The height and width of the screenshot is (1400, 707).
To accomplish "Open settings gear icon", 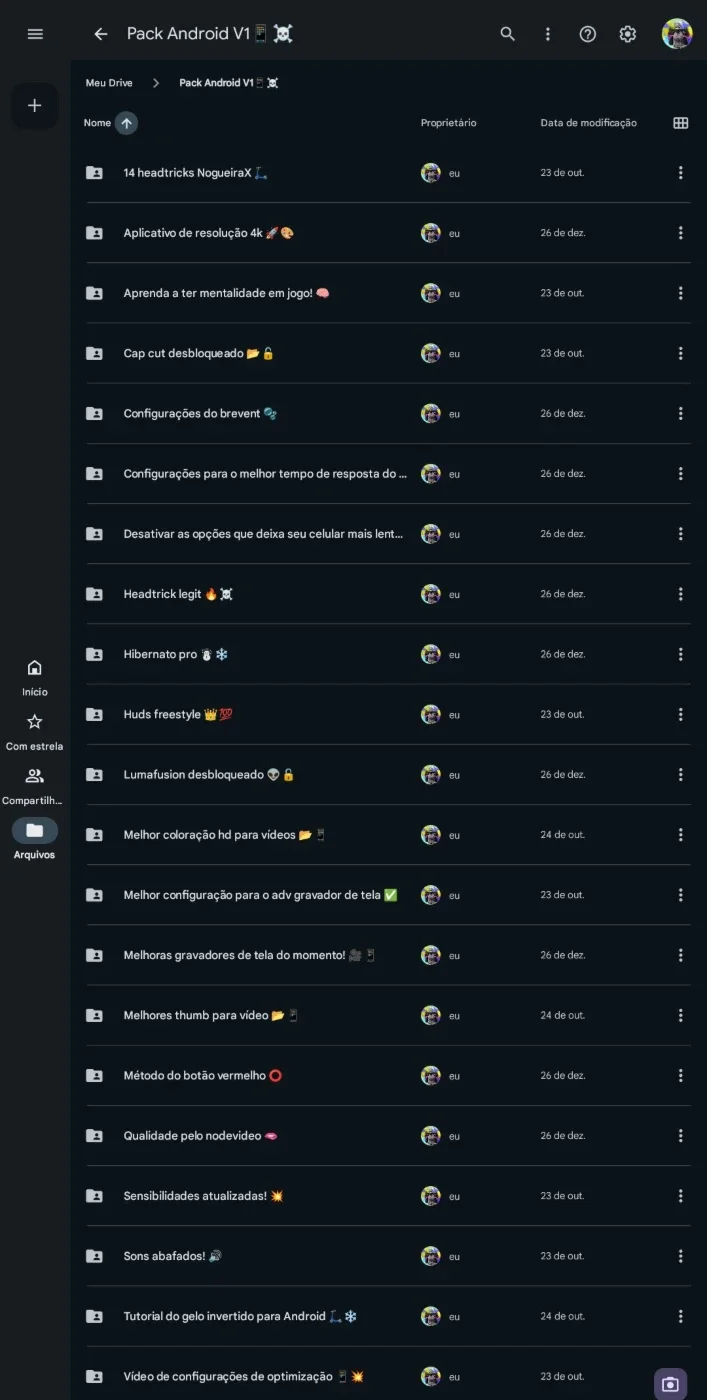I will click(628, 34).
